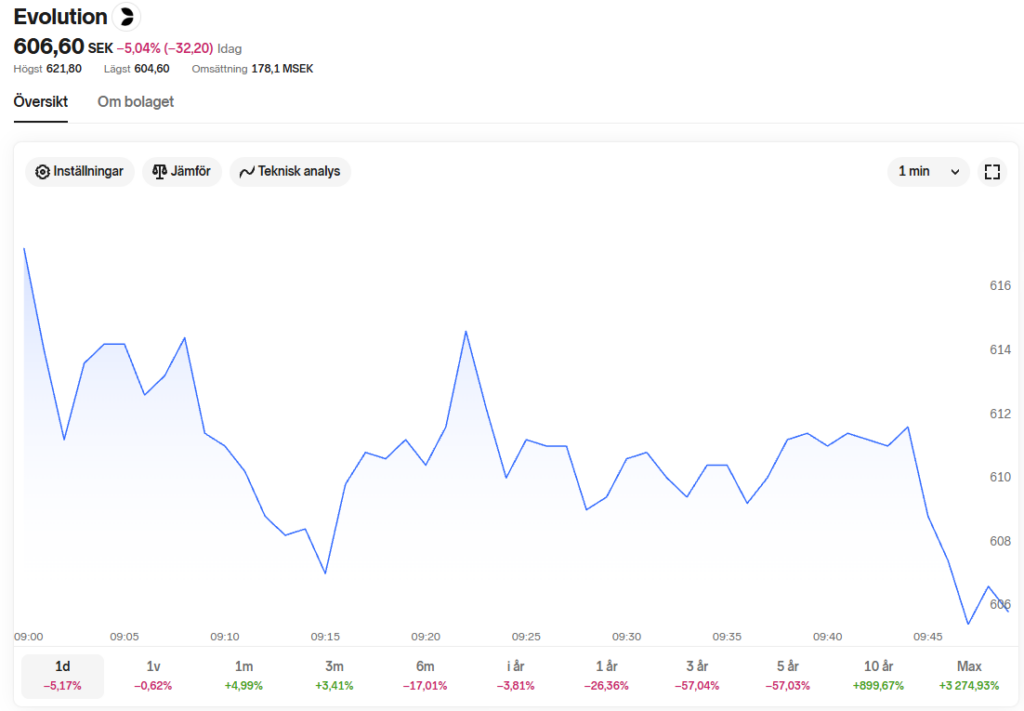Click the Evolution company logo icon
The image size is (1024, 711).
tap(126, 17)
